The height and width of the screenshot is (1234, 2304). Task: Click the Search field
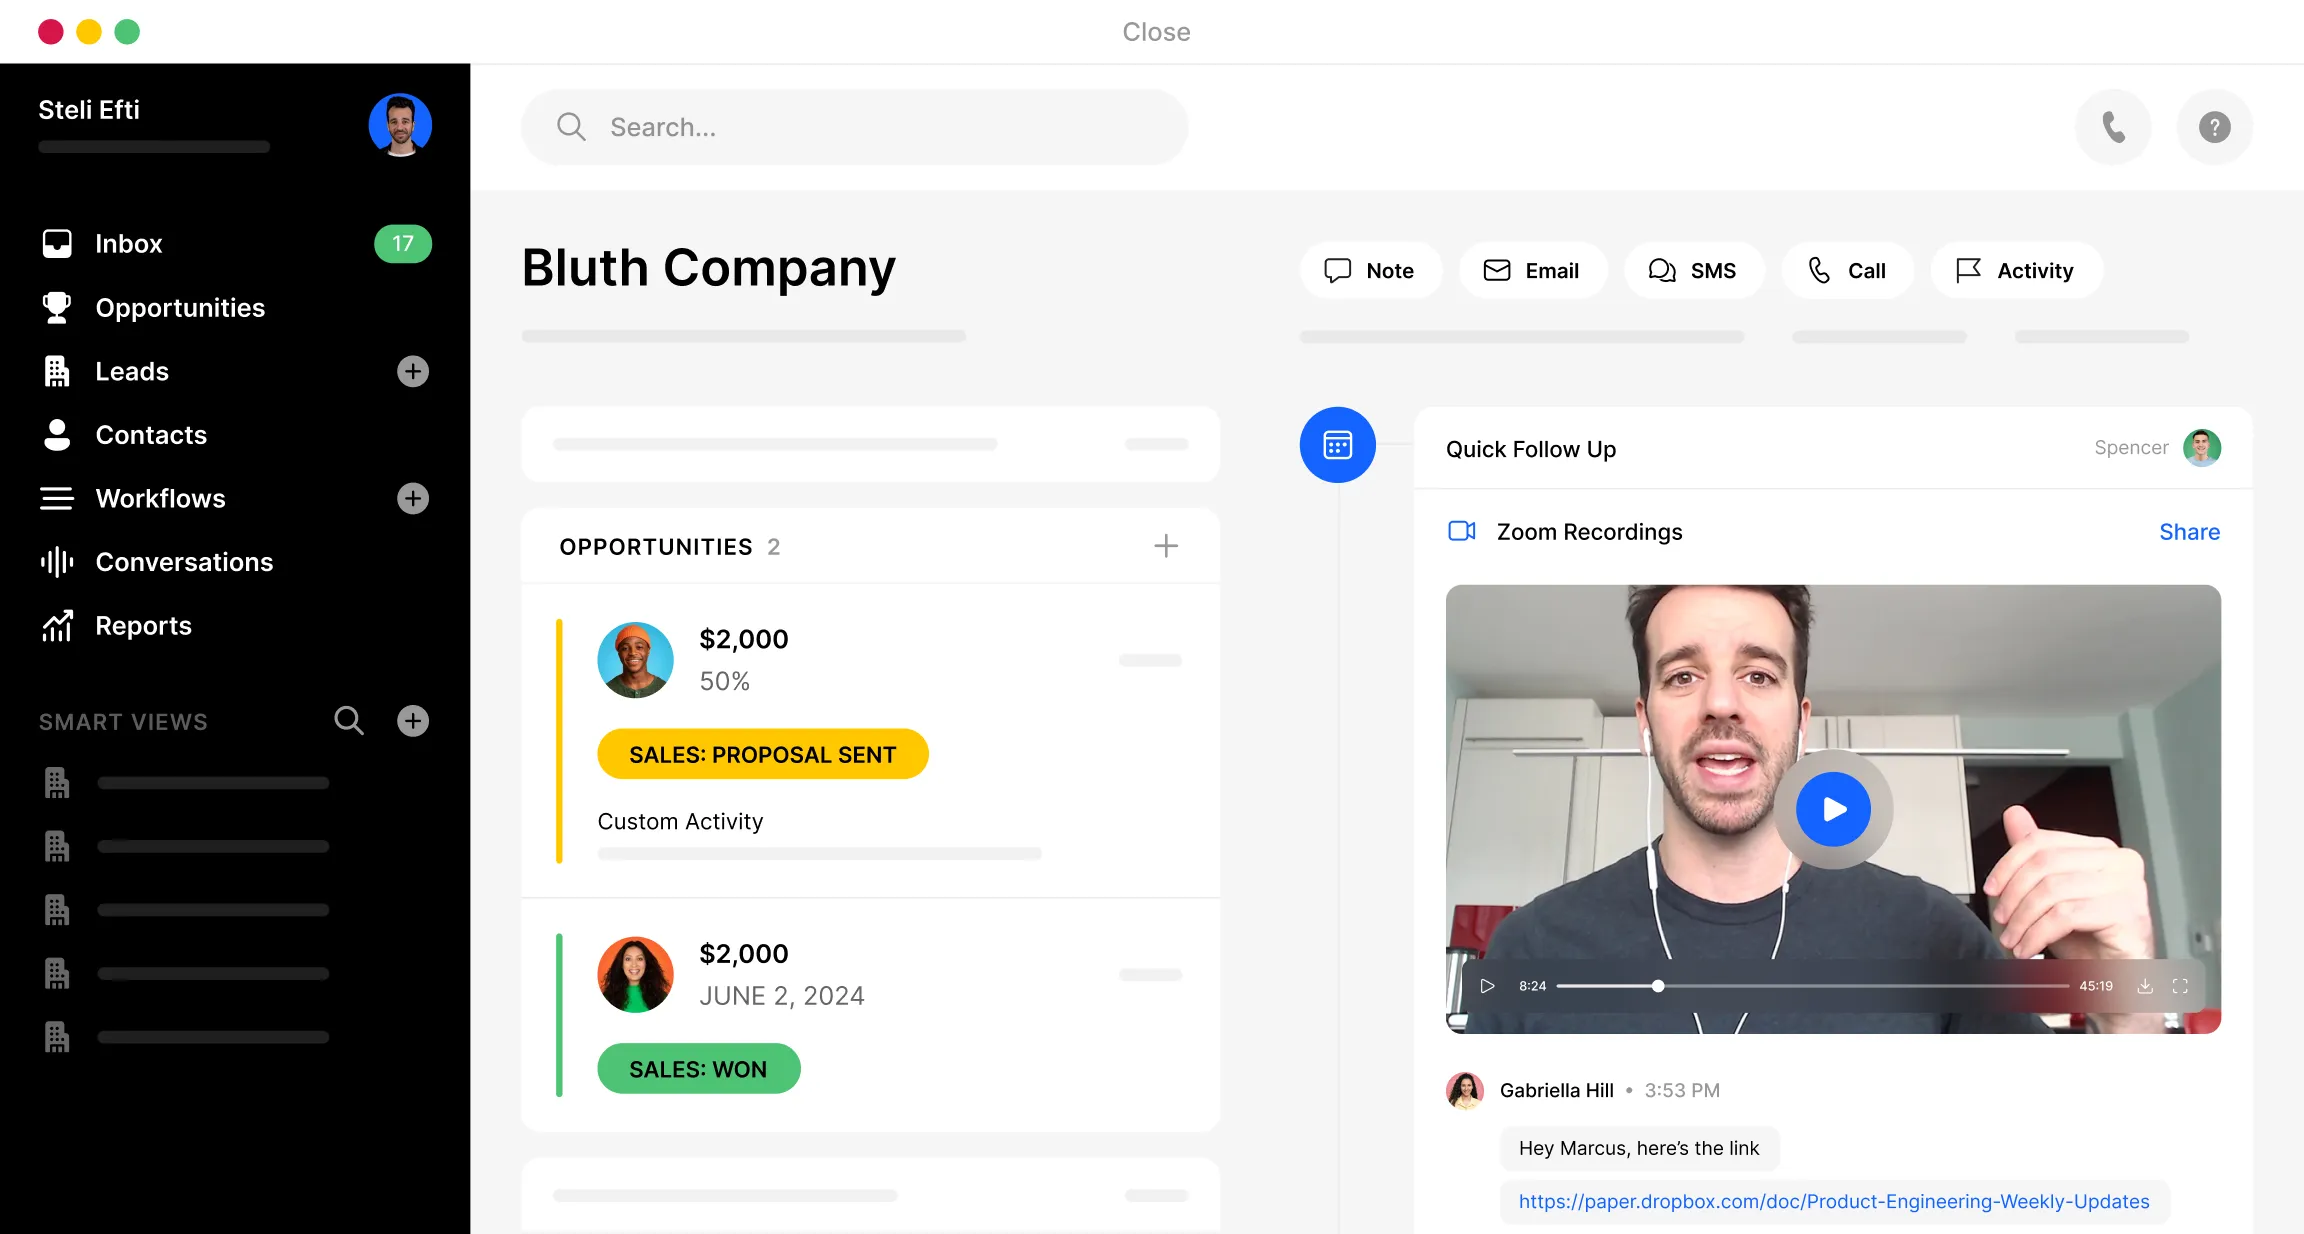[855, 127]
